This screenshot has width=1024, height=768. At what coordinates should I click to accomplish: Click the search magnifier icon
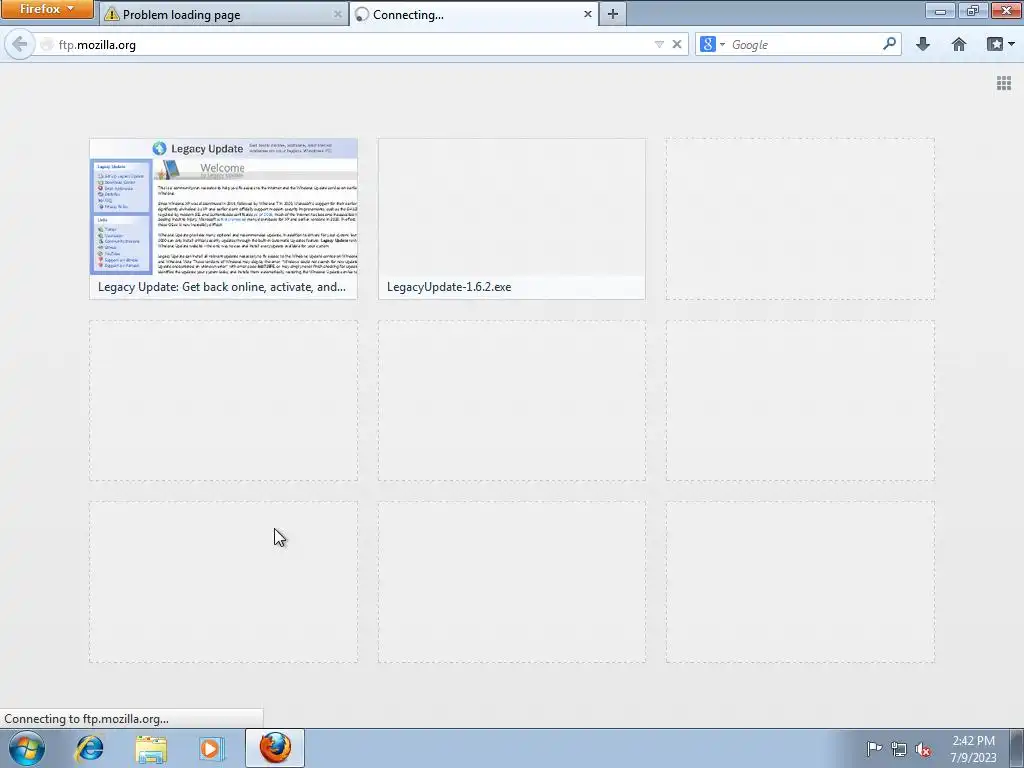[889, 44]
